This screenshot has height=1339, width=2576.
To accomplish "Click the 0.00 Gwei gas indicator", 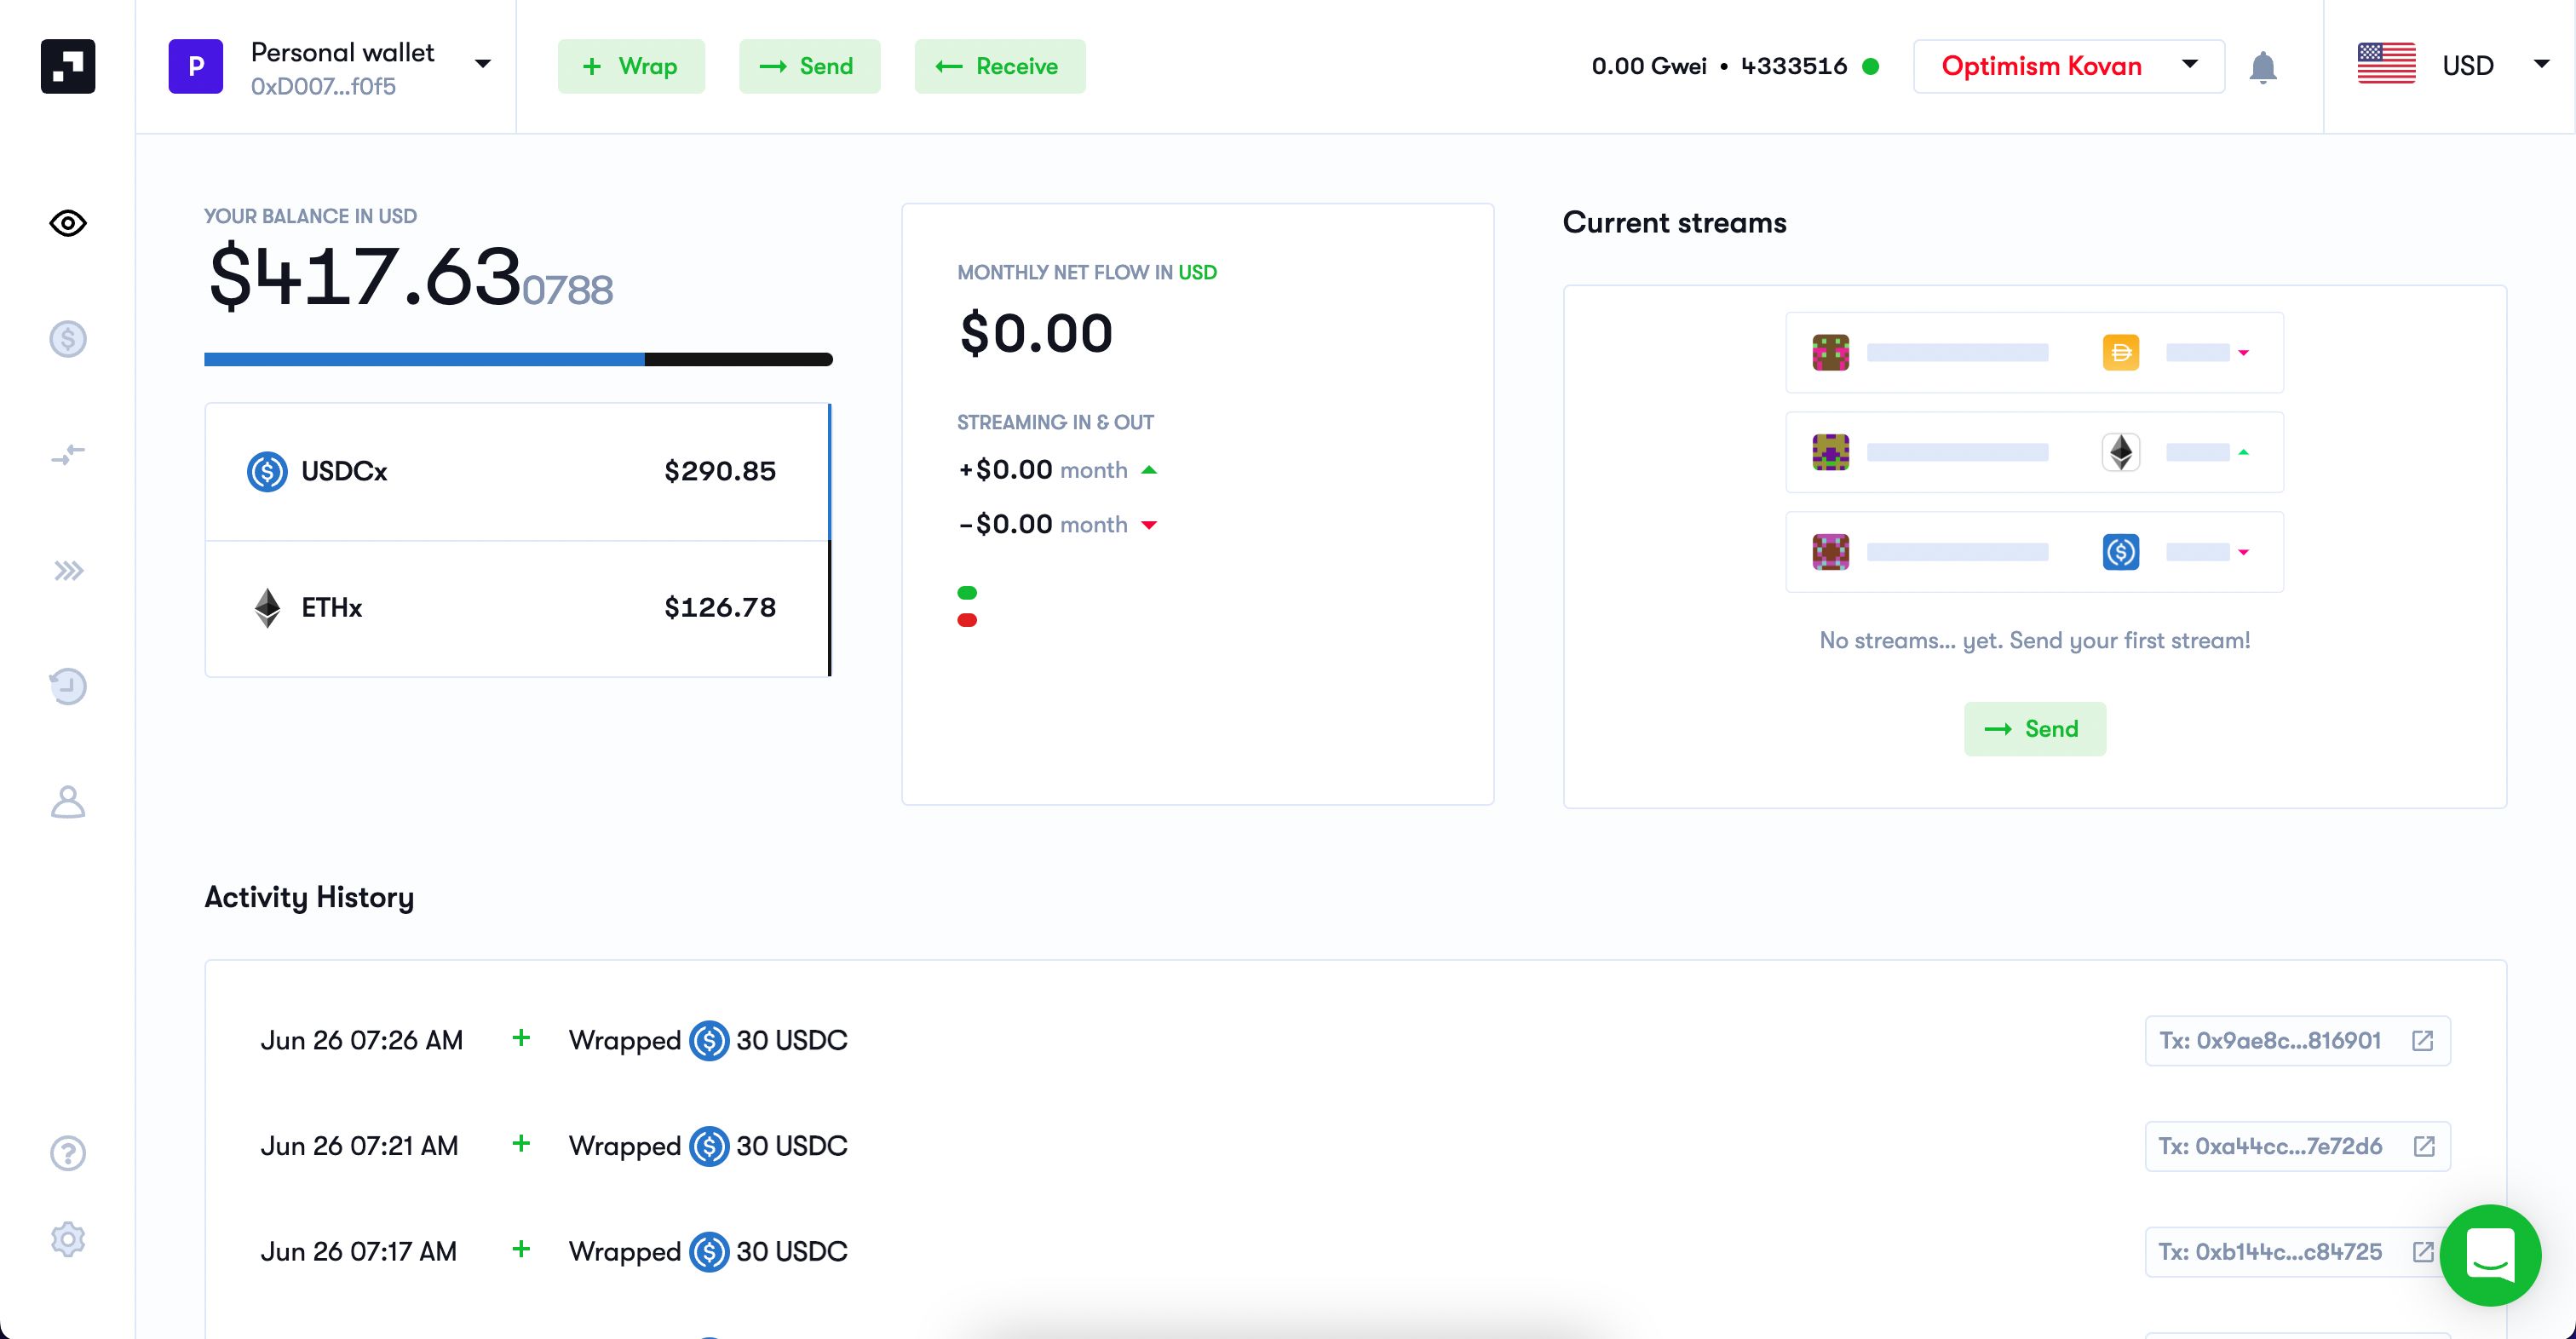I will pyautogui.click(x=1649, y=67).
